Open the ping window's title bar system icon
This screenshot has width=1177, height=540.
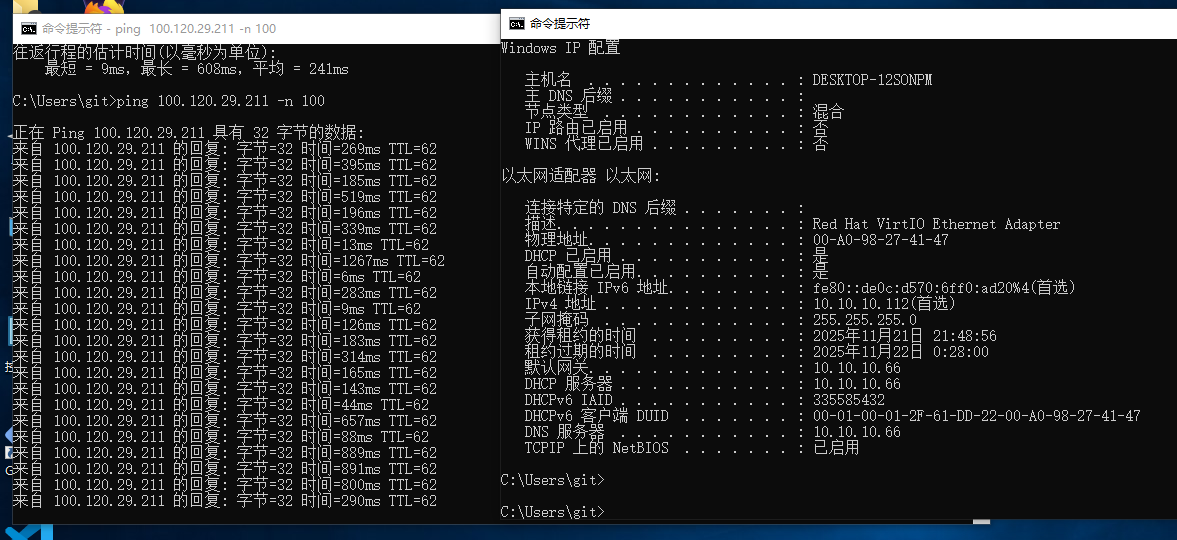pyautogui.click(x=29, y=29)
